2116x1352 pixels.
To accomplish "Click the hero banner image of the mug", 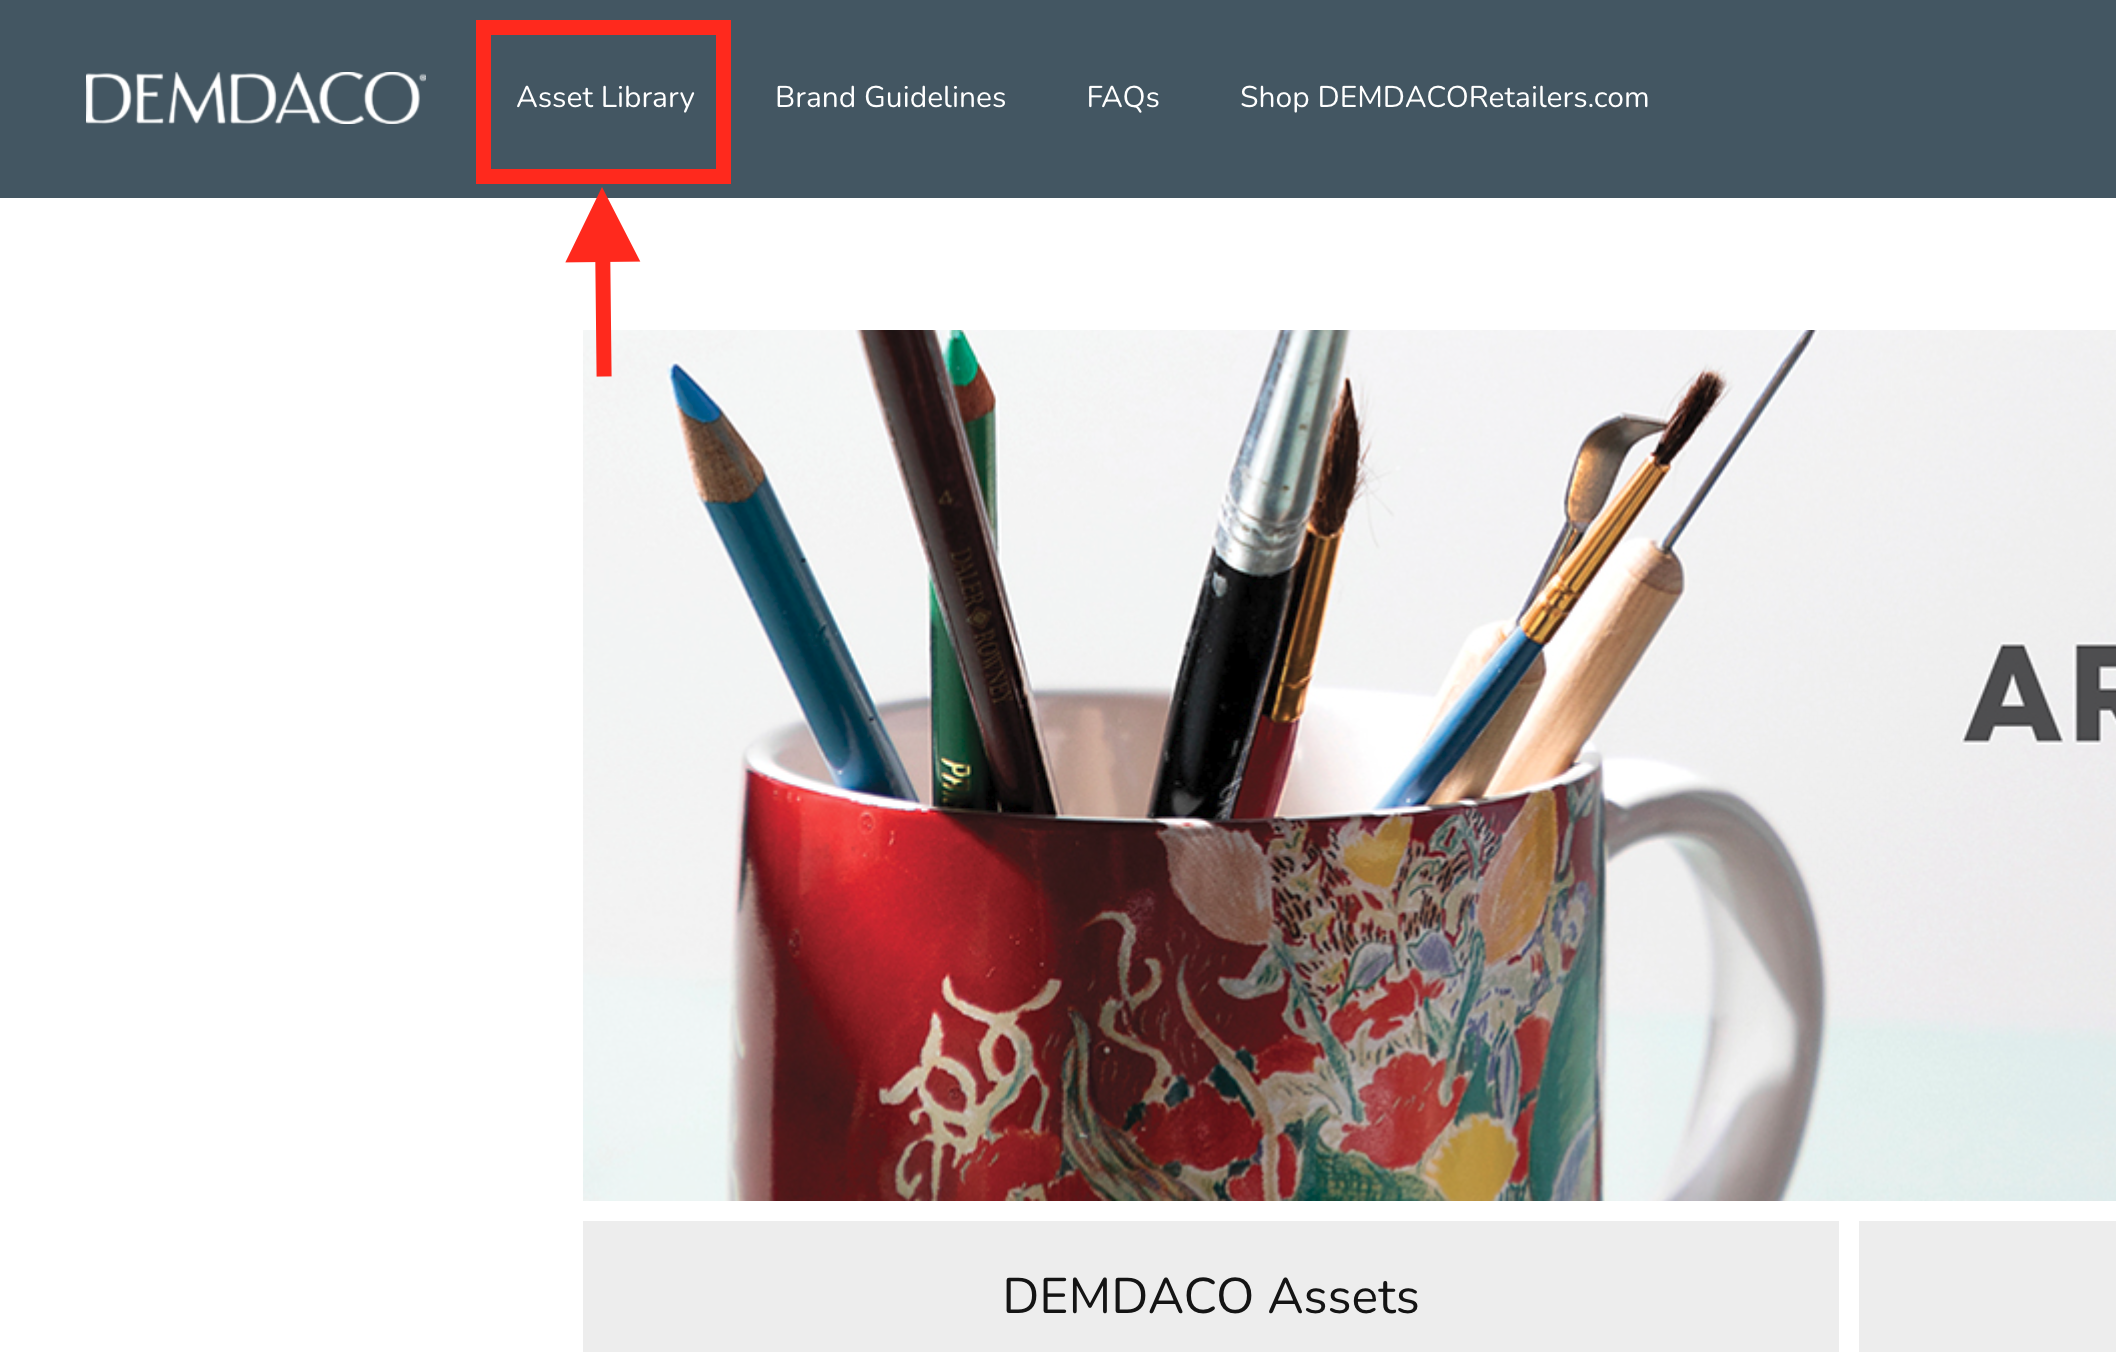I will 1349,765.
